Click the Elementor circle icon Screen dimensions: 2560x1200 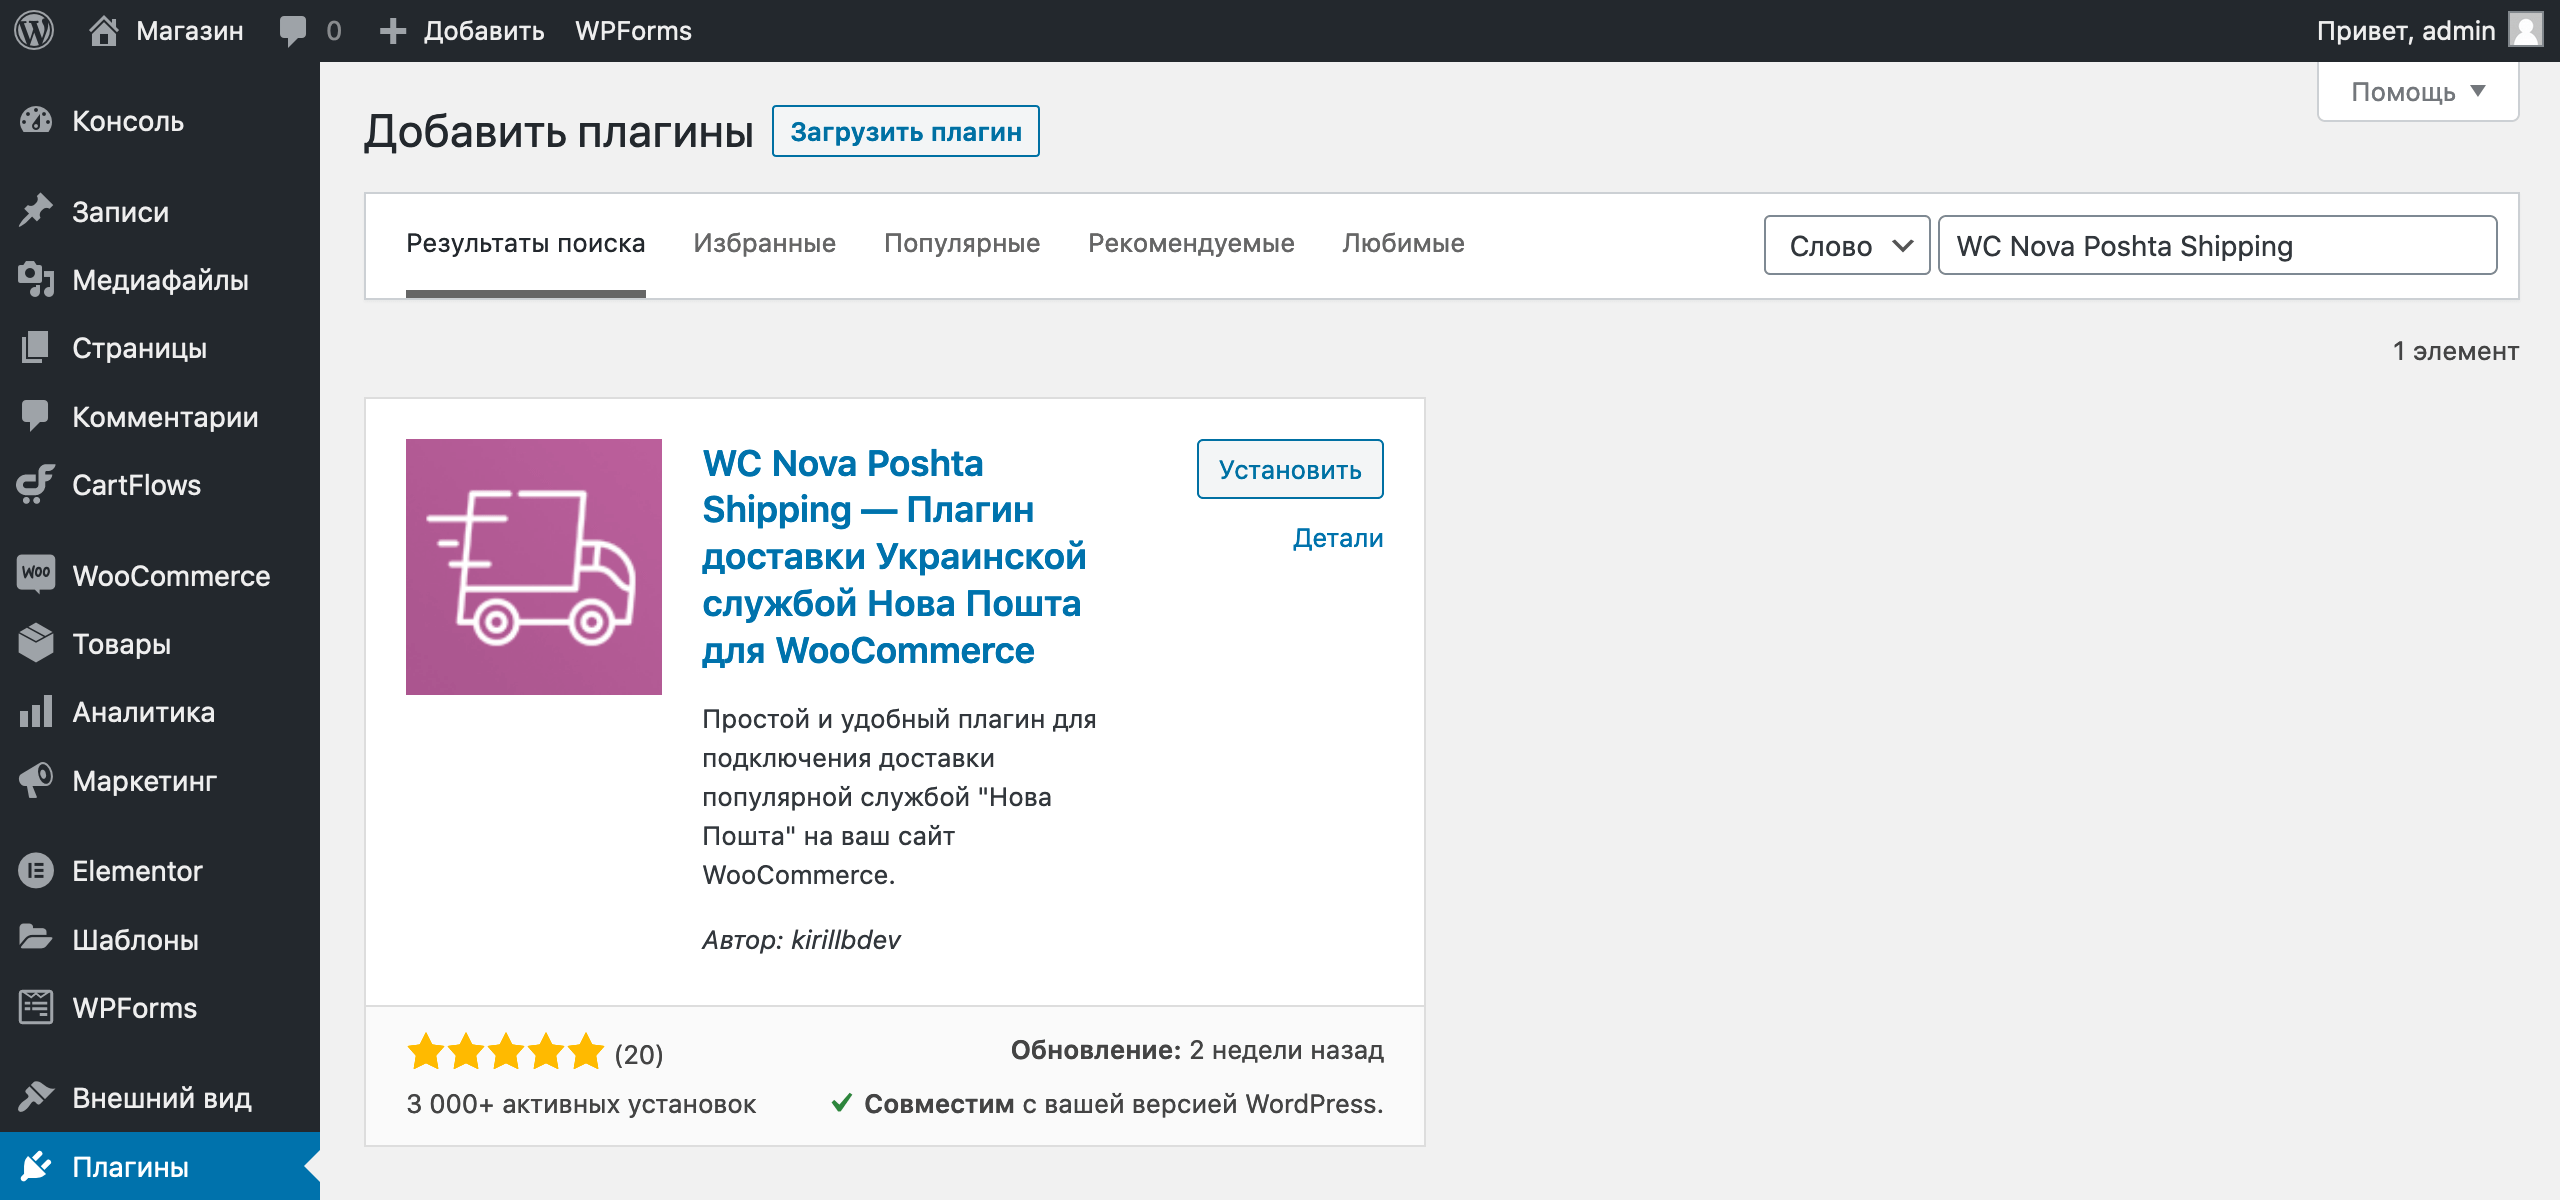[x=36, y=870]
